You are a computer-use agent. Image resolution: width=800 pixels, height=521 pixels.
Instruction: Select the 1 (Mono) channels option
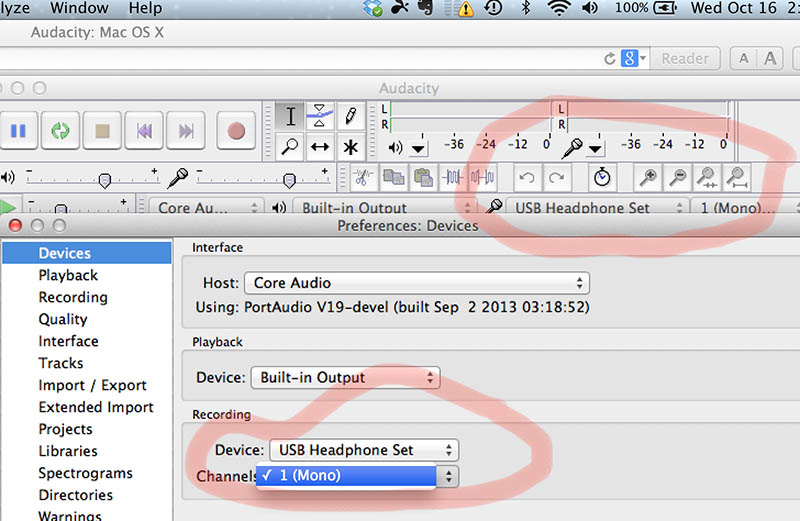tap(346, 476)
